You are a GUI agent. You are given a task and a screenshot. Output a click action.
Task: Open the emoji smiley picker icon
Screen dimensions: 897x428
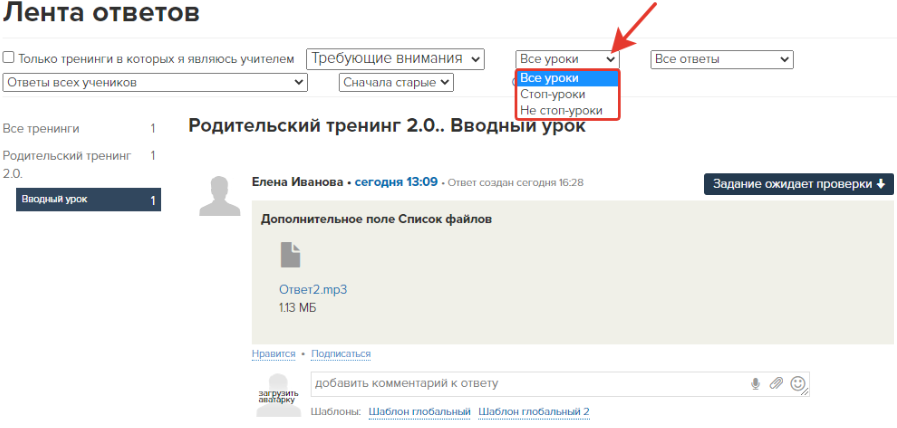(798, 383)
